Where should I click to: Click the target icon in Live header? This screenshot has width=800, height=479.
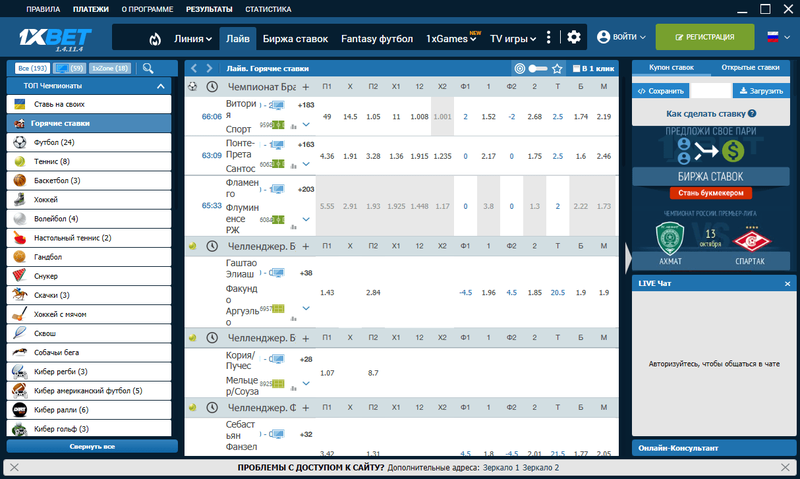point(519,68)
